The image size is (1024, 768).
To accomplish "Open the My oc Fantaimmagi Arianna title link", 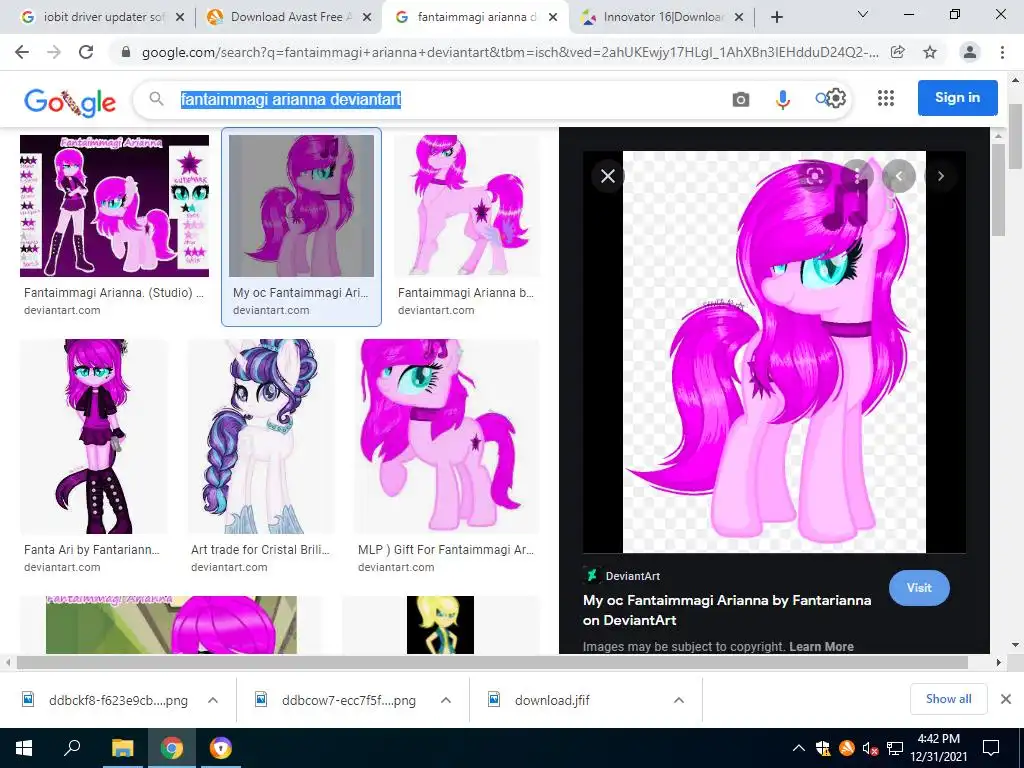I will pyautogui.click(x=727, y=610).
